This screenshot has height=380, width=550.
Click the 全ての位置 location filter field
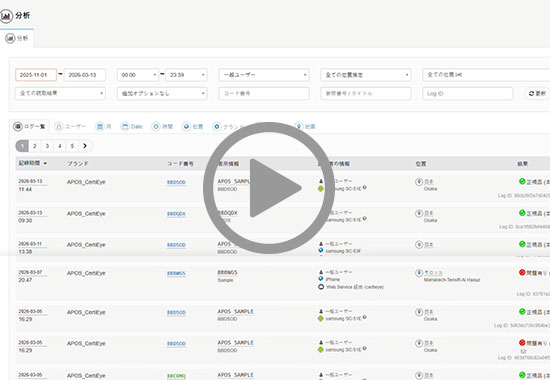coord(486,75)
